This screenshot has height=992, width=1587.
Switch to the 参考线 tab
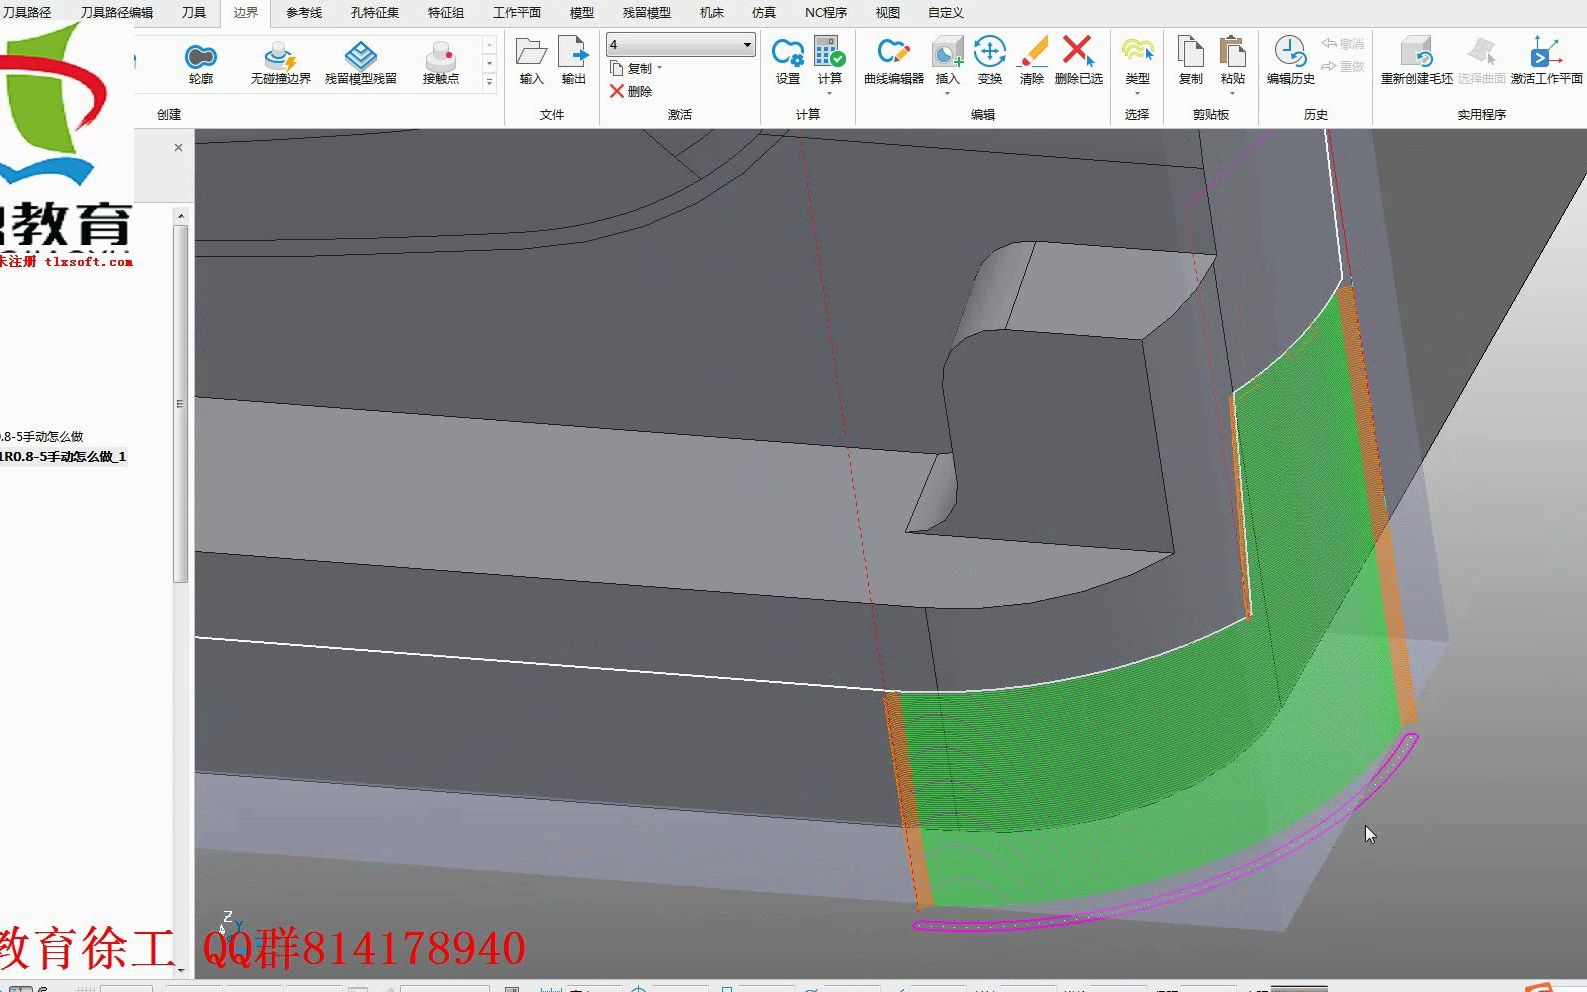click(x=304, y=13)
